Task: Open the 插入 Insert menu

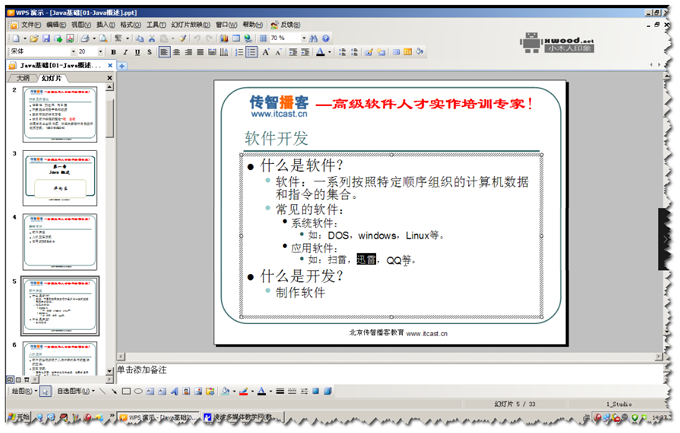Action: pos(105,25)
